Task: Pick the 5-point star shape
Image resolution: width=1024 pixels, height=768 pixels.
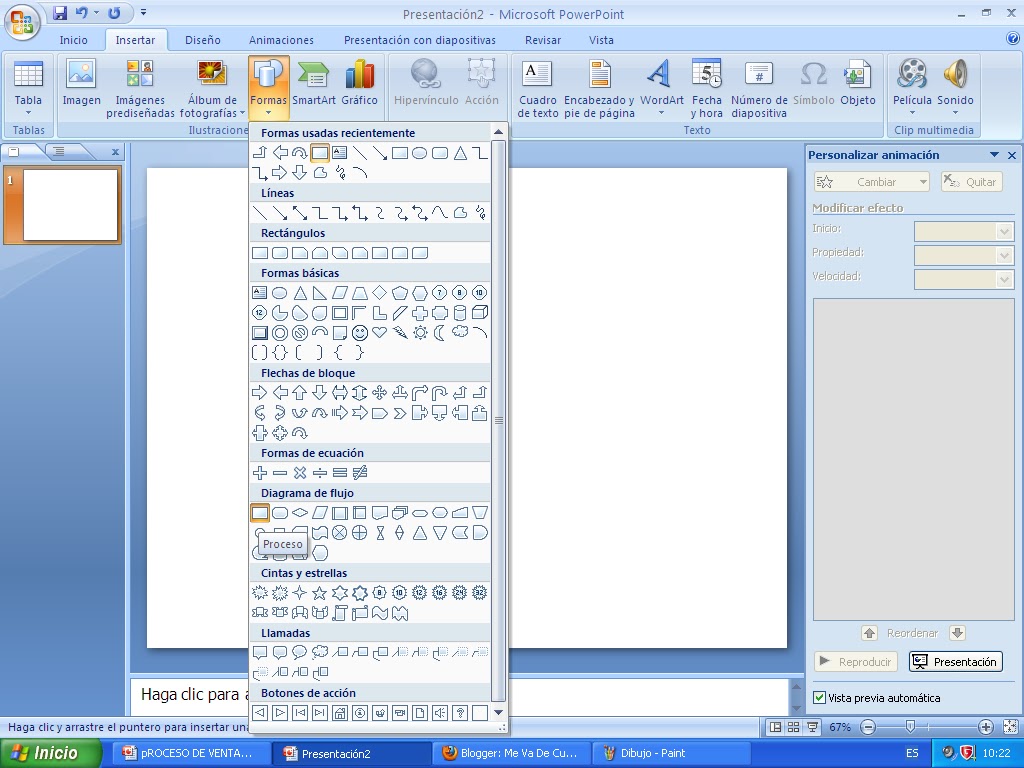Action: pyautogui.click(x=319, y=593)
